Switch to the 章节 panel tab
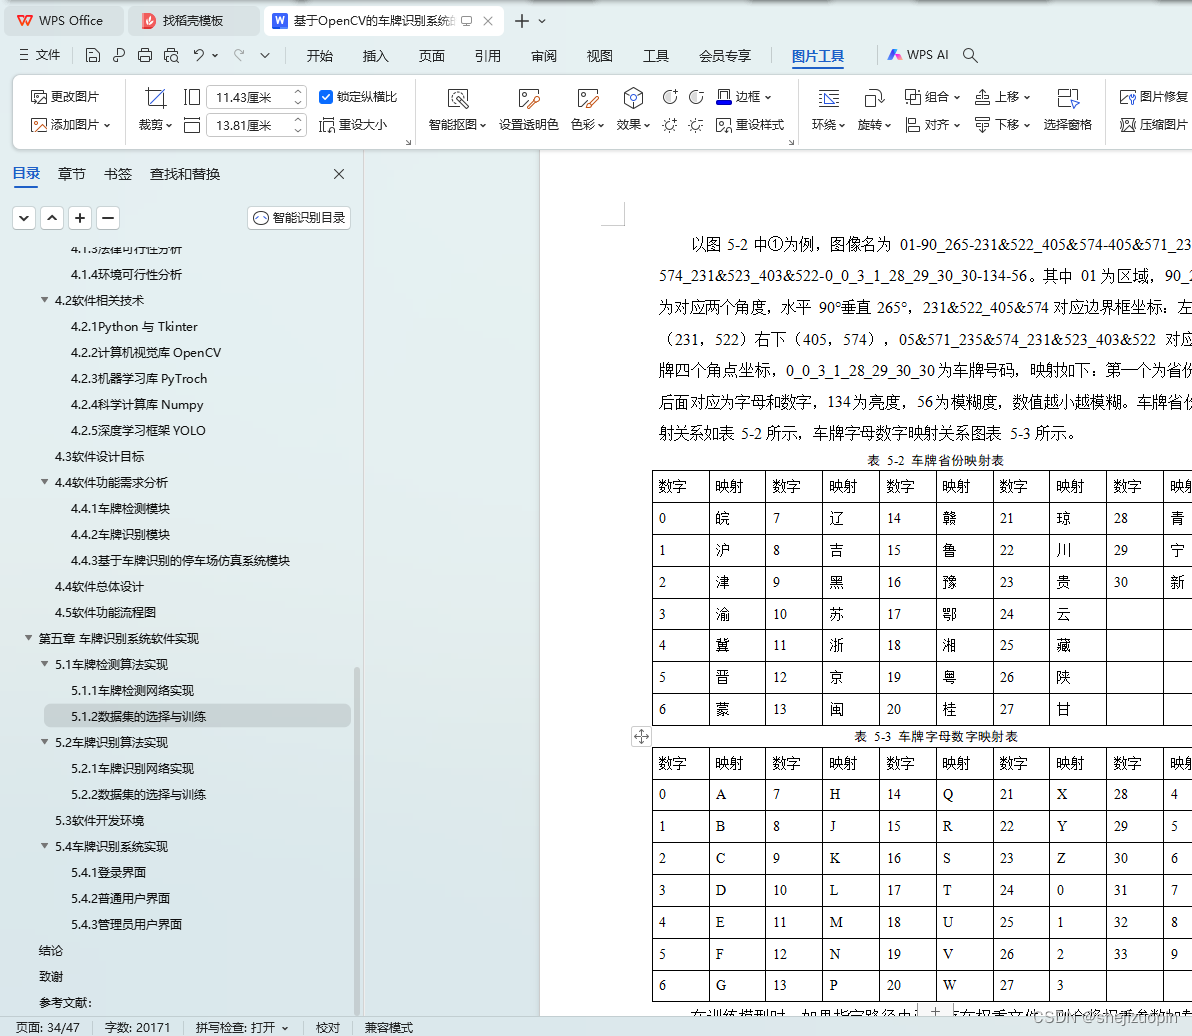Viewport: 1192px width, 1036px height. click(71, 174)
